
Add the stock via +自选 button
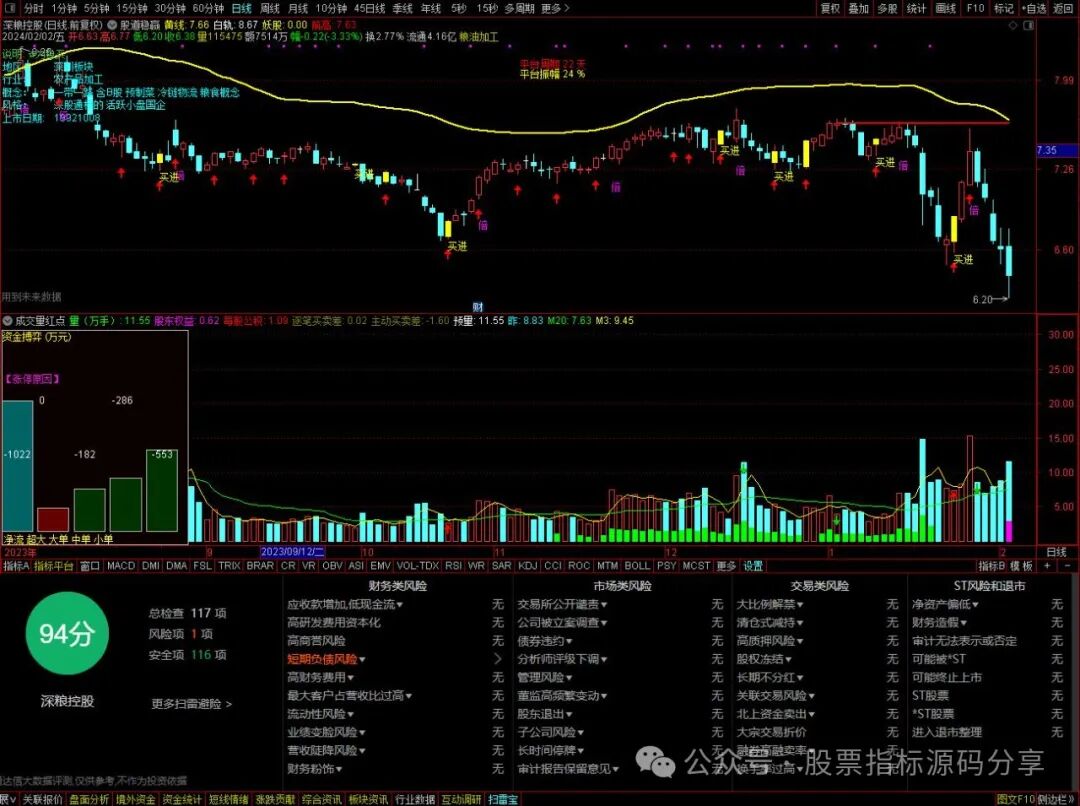(x=1032, y=8)
